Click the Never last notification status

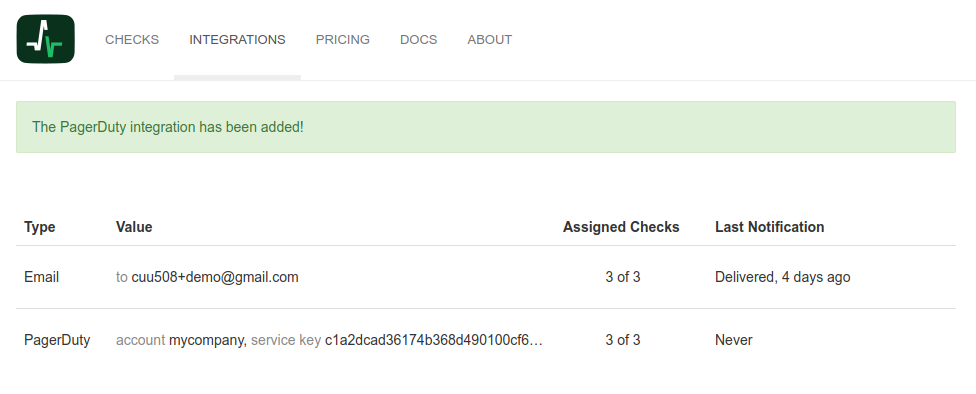pyautogui.click(x=734, y=340)
